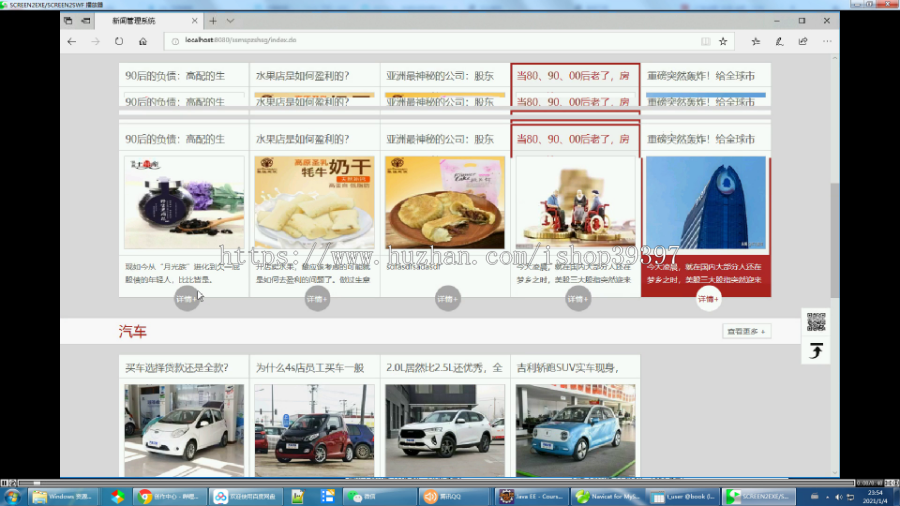Select the 新闻管理系统 browser tab

pyautogui.click(x=148, y=21)
